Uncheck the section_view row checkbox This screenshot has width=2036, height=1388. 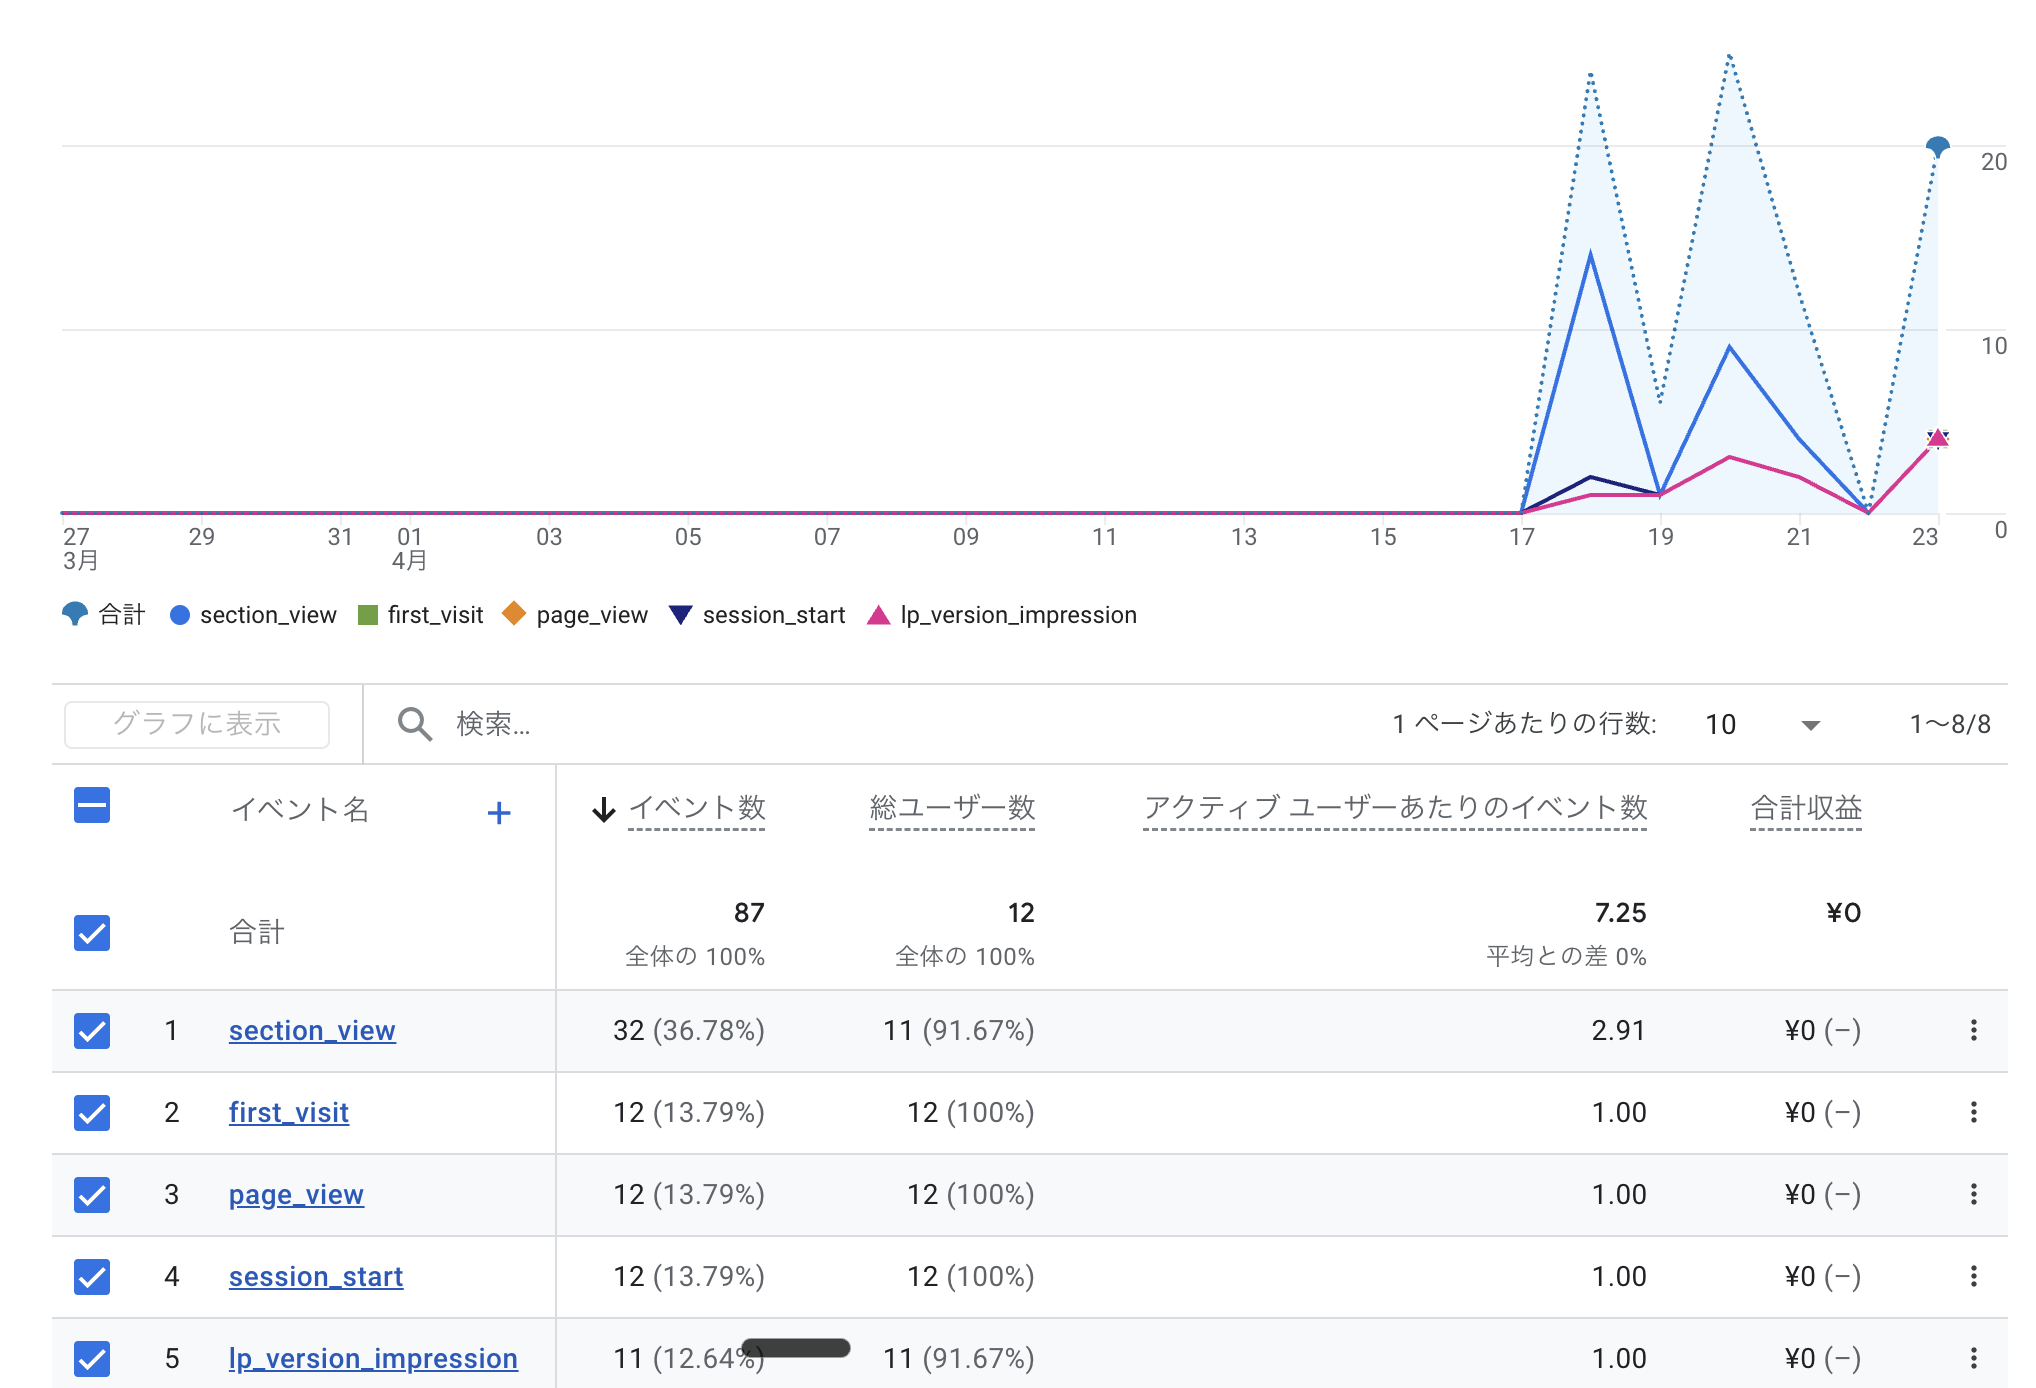coord(92,1030)
